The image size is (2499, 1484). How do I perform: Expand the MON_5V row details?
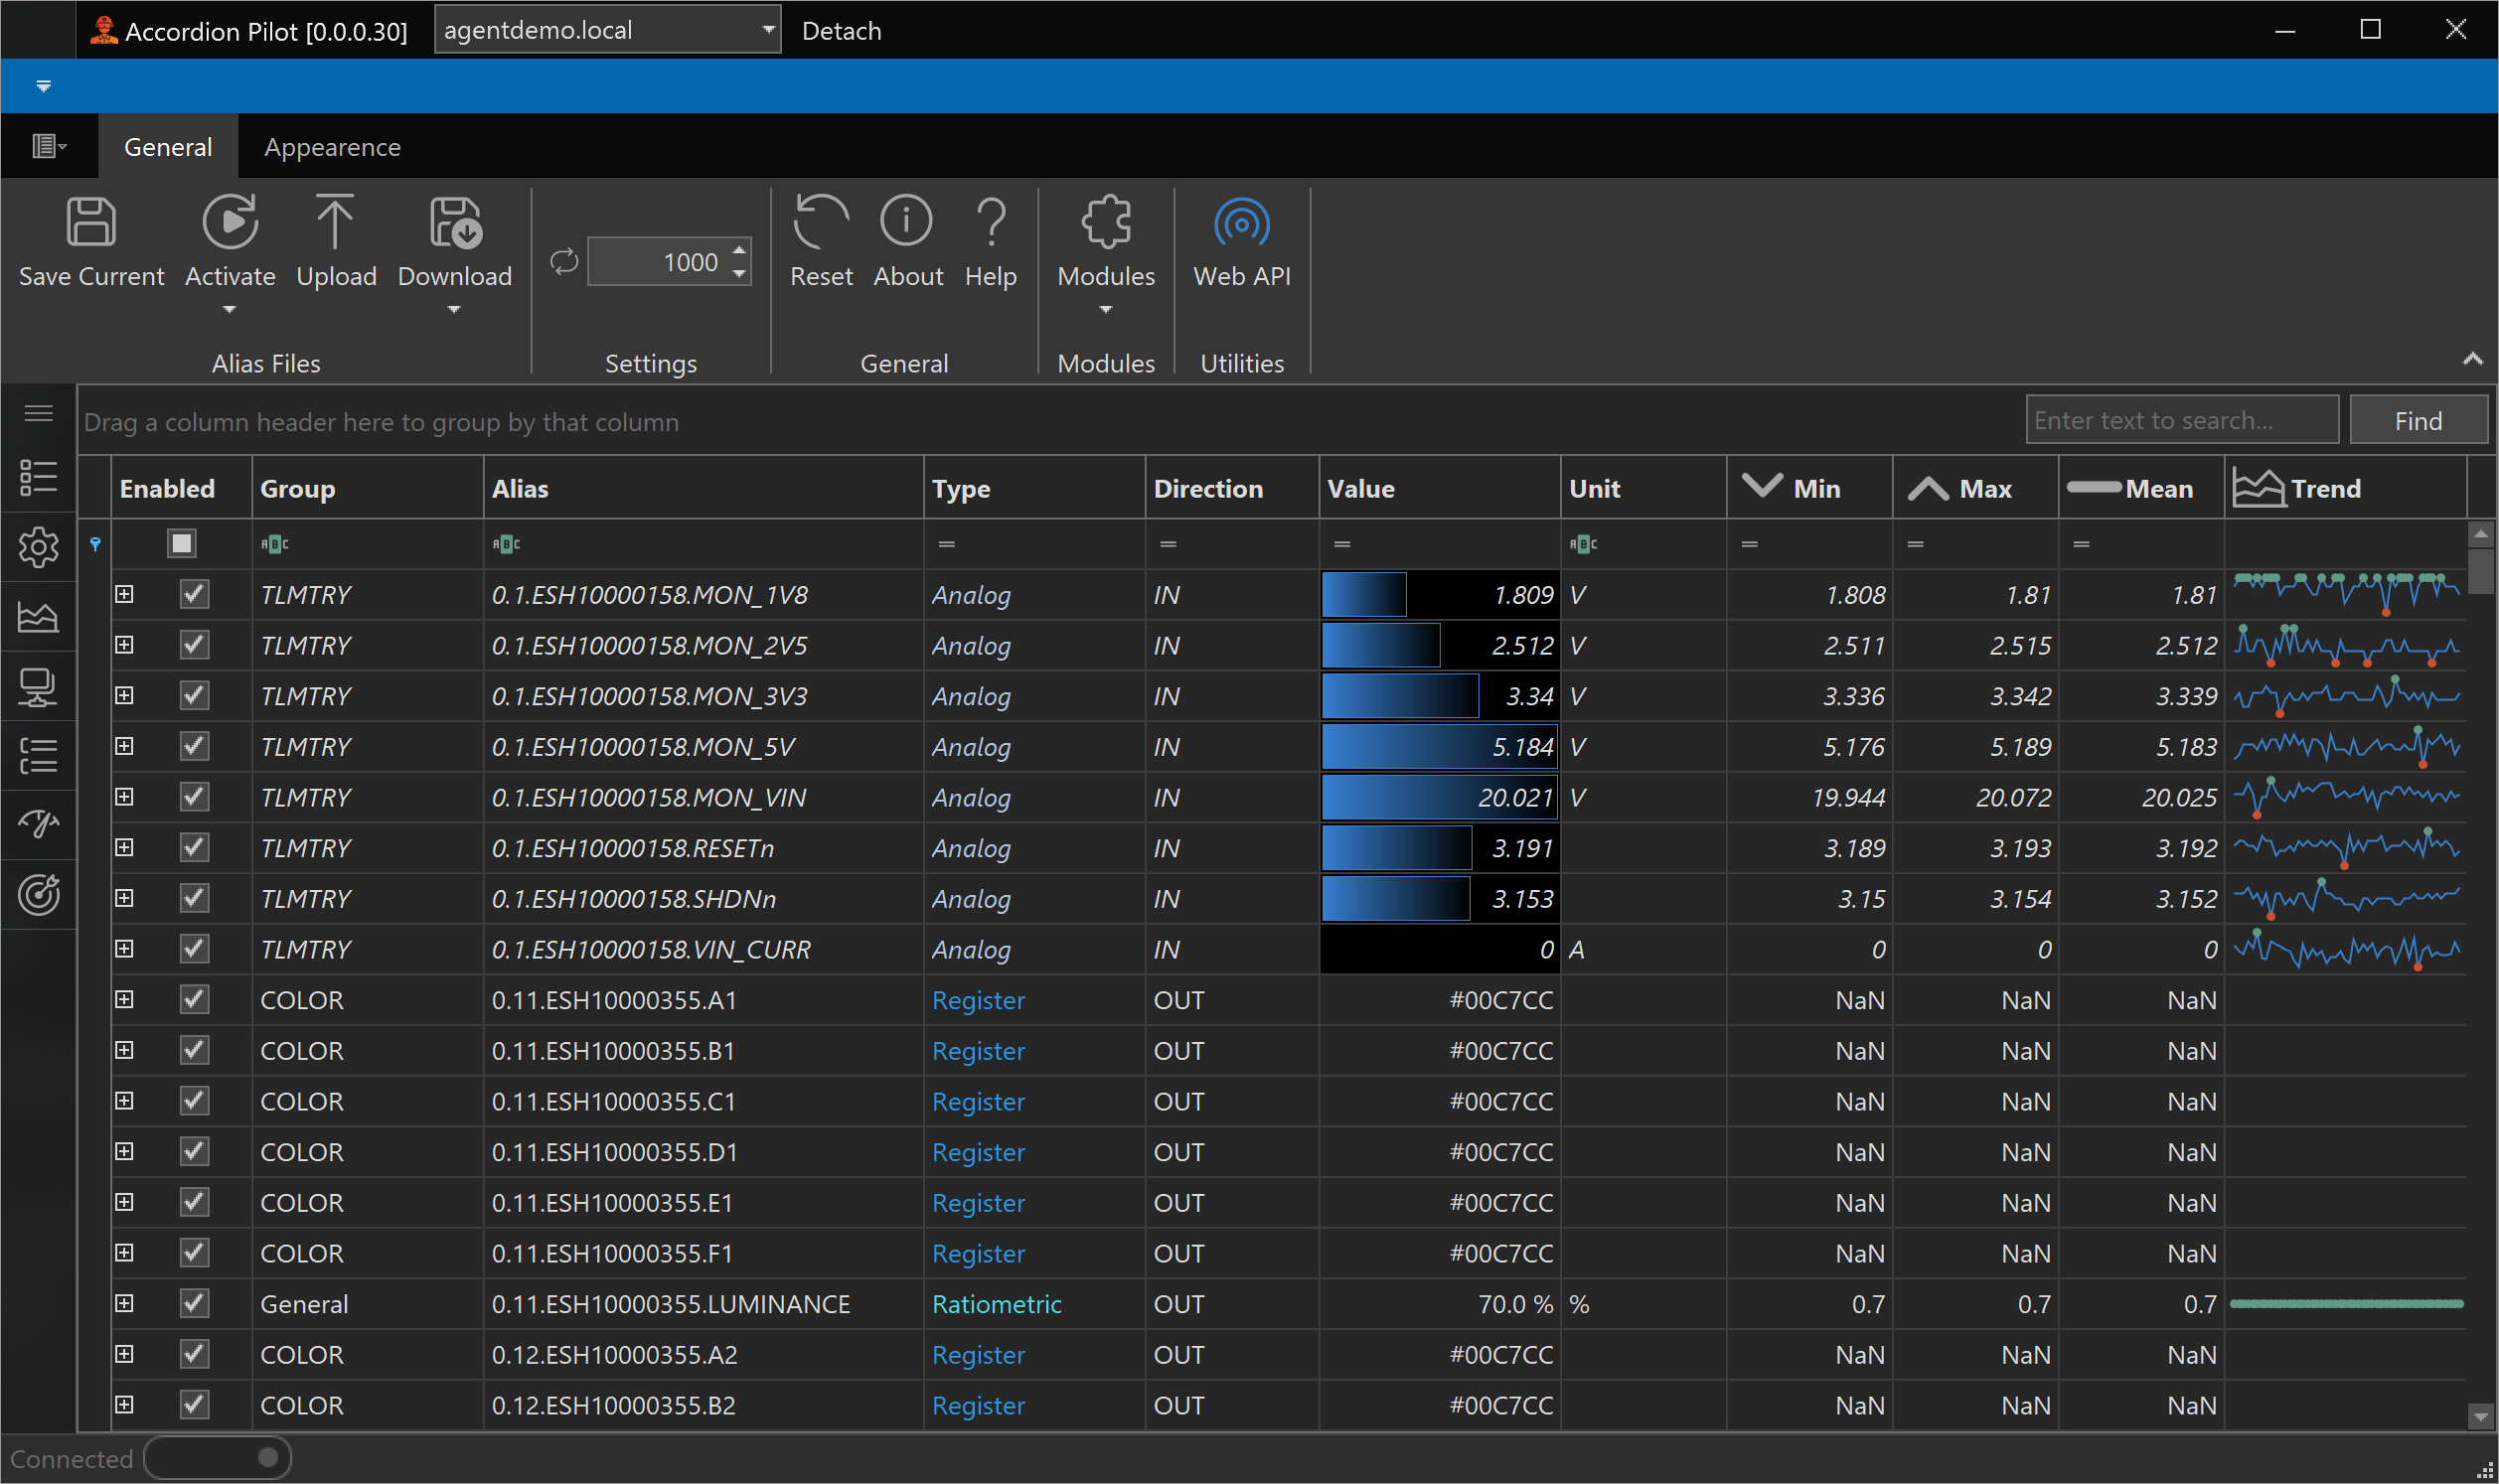point(124,746)
